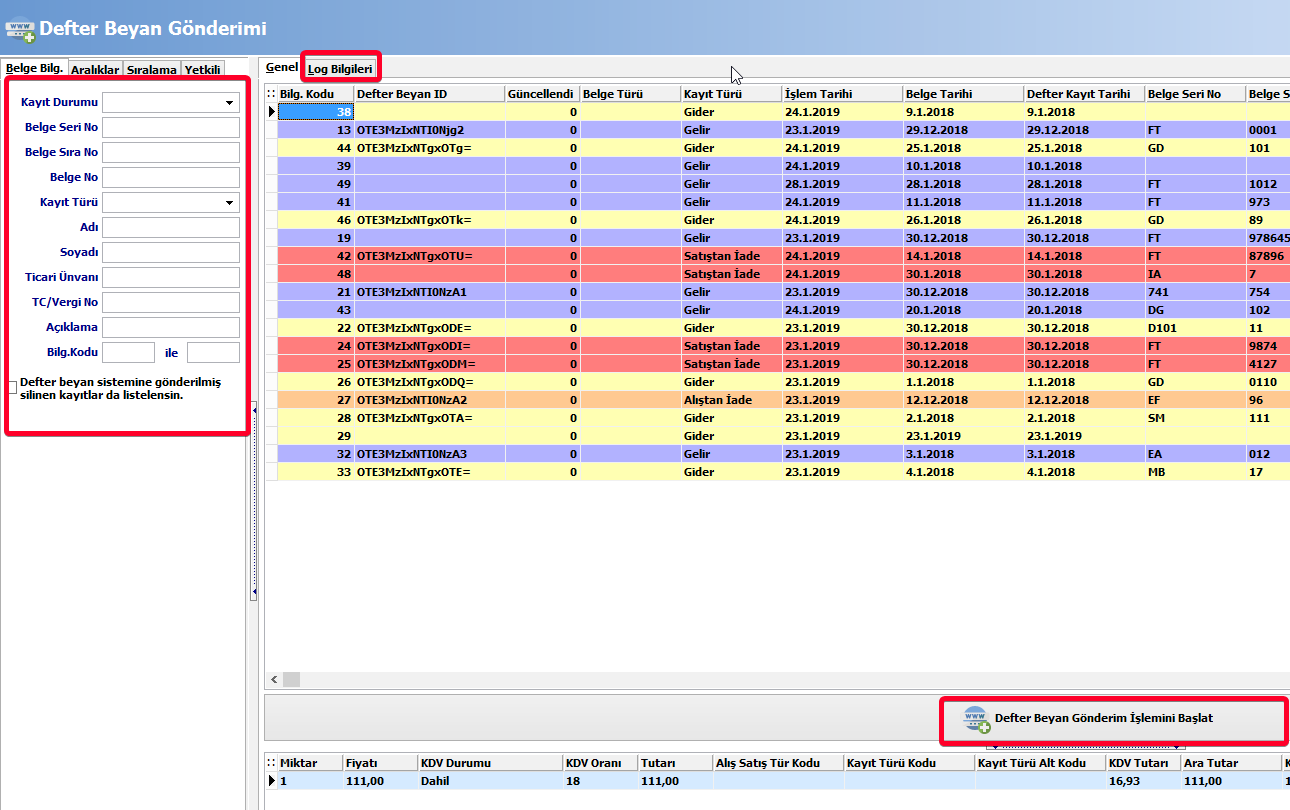
Task: Click the Belge Seri No cell showing 741
Action: point(1195,292)
